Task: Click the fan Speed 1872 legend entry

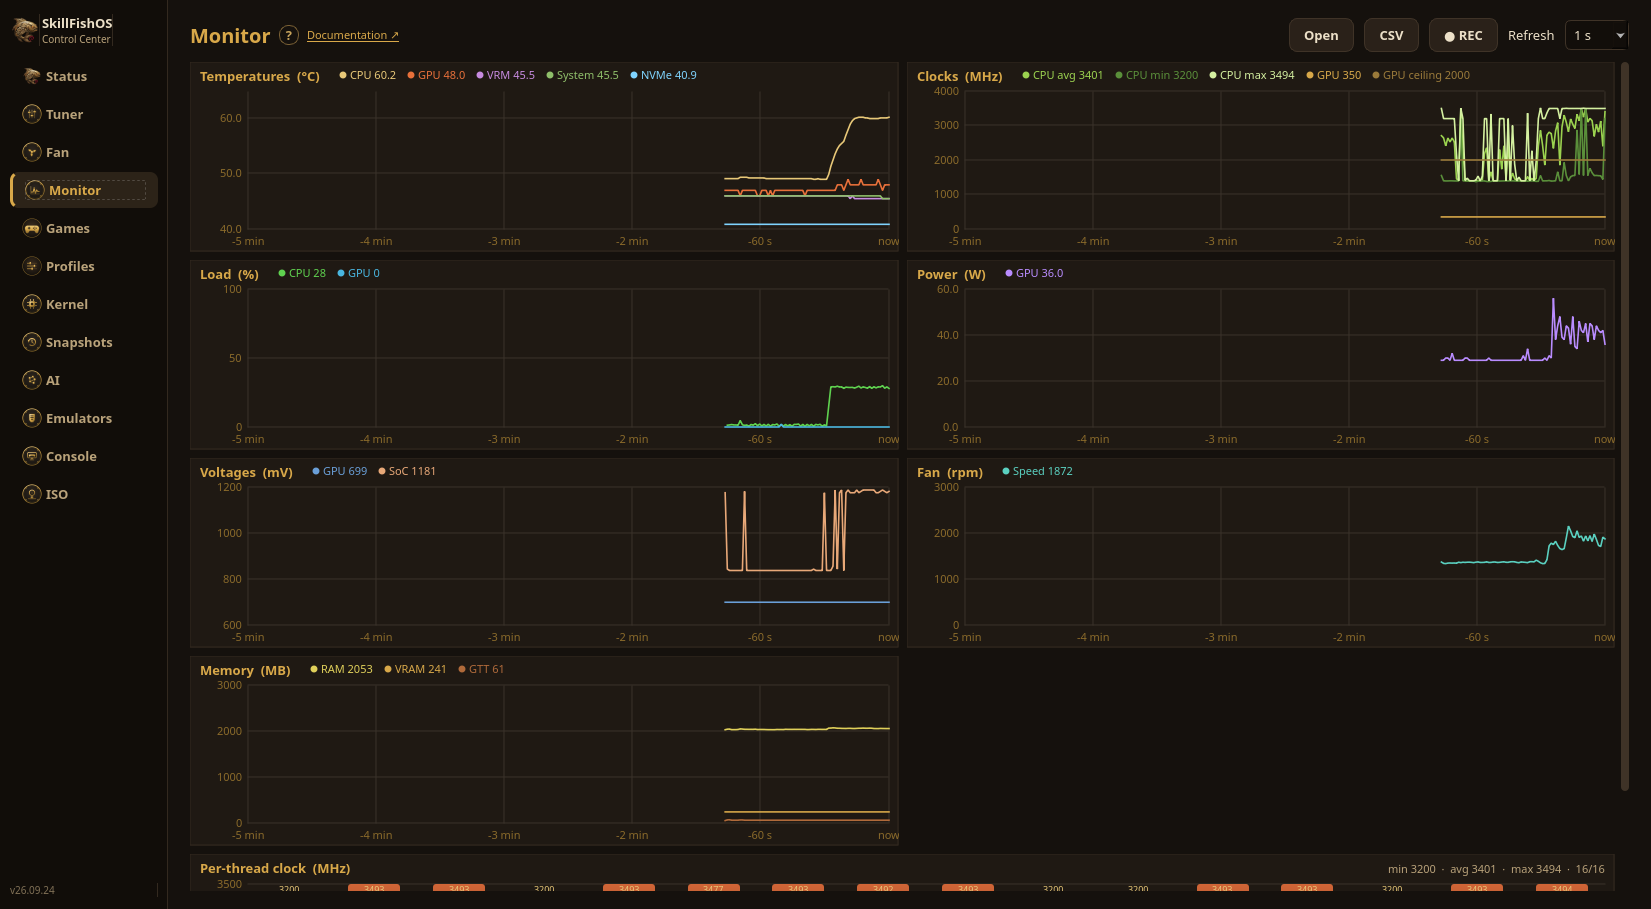Action: pyautogui.click(x=1037, y=471)
